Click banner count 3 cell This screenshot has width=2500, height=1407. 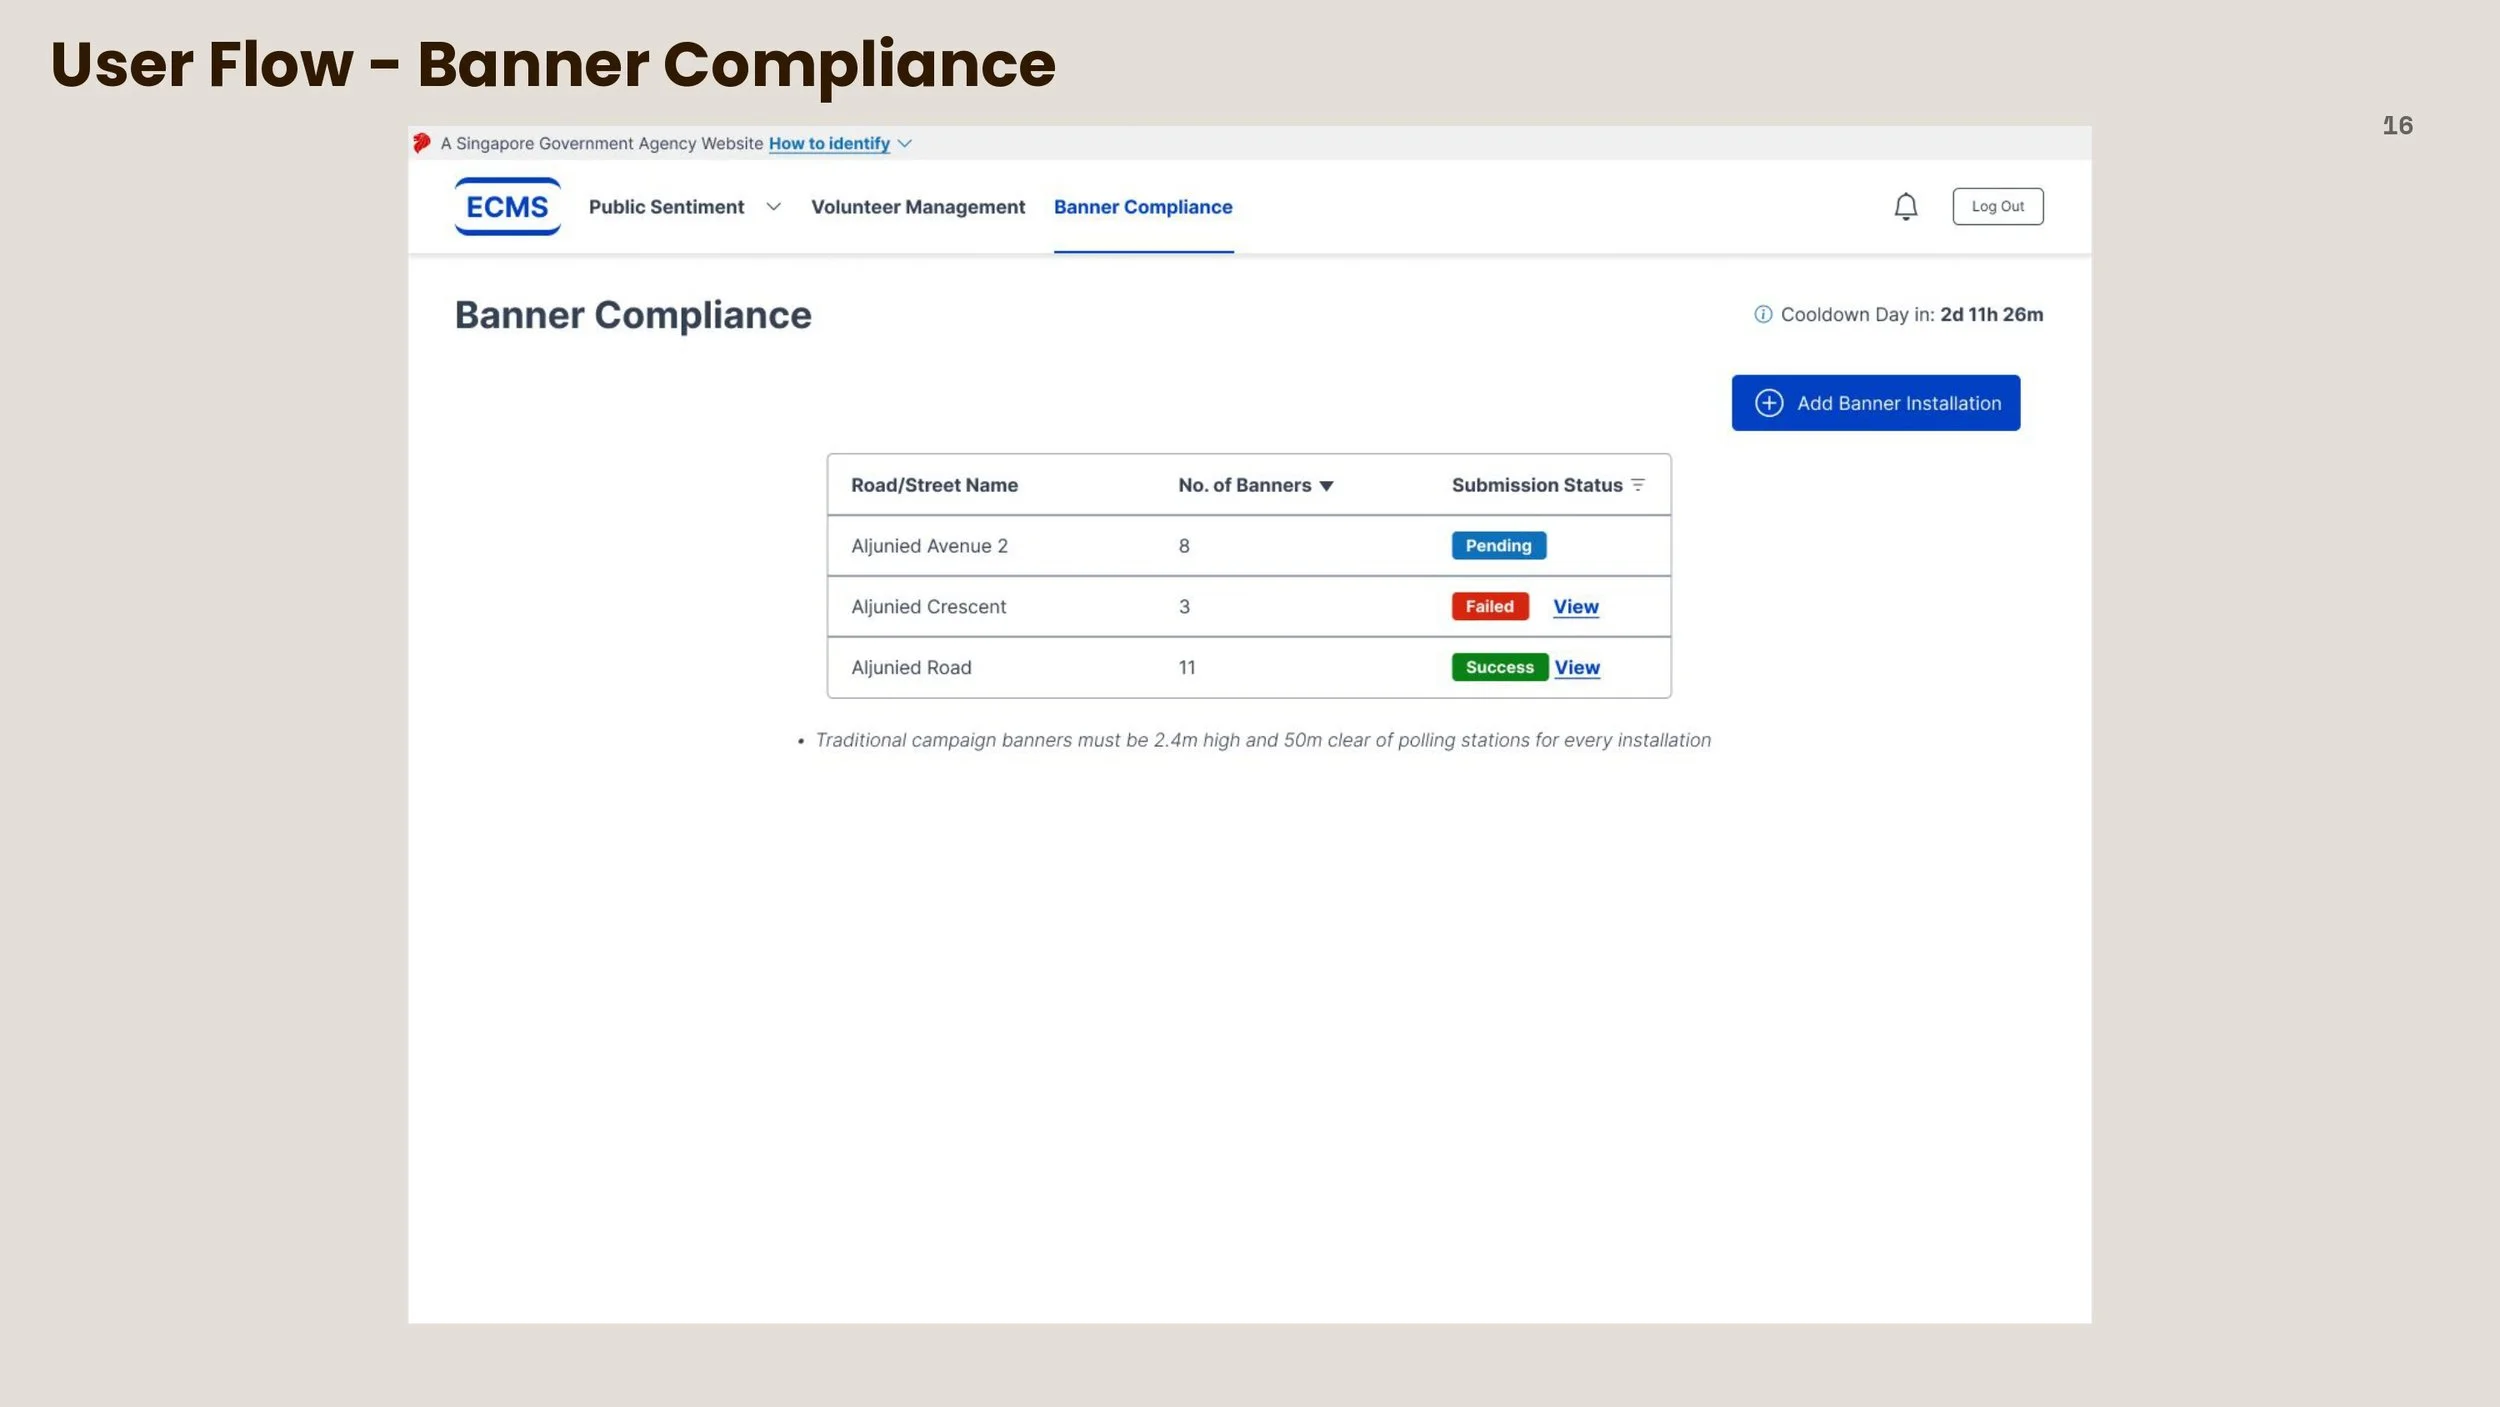[x=1184, y=607]
